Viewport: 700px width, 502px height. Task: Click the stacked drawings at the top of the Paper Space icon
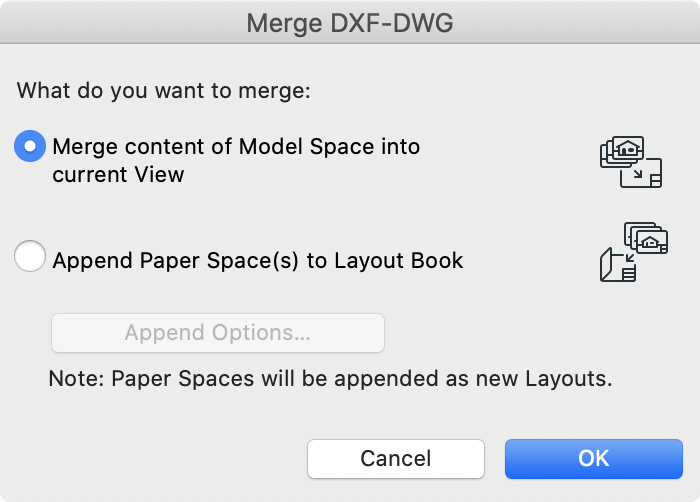(x=646, y=238)
